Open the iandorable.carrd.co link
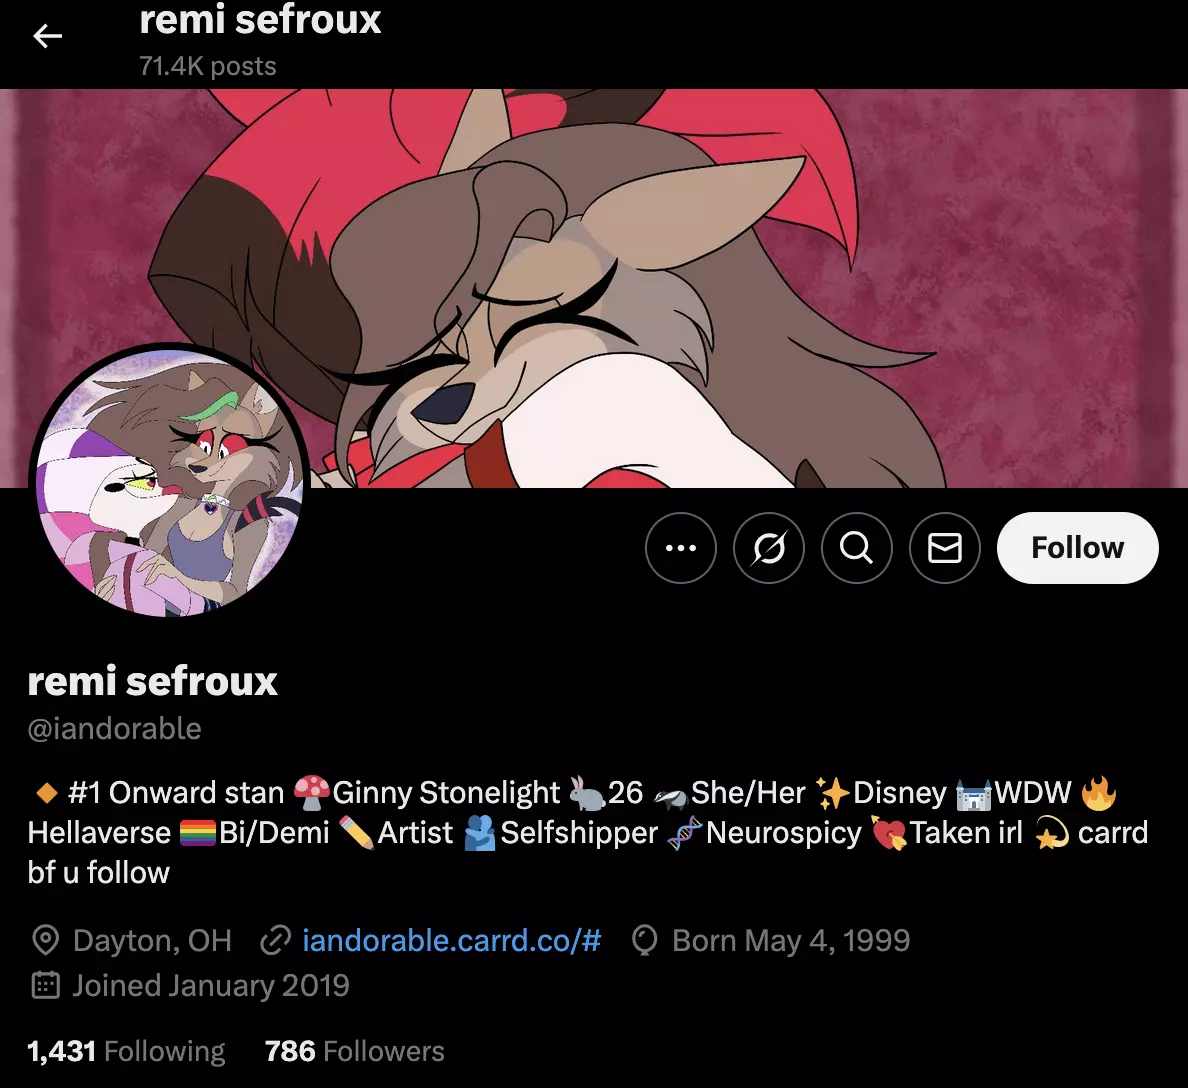This screenshot has height=1088, width=1188. point(452,940)
